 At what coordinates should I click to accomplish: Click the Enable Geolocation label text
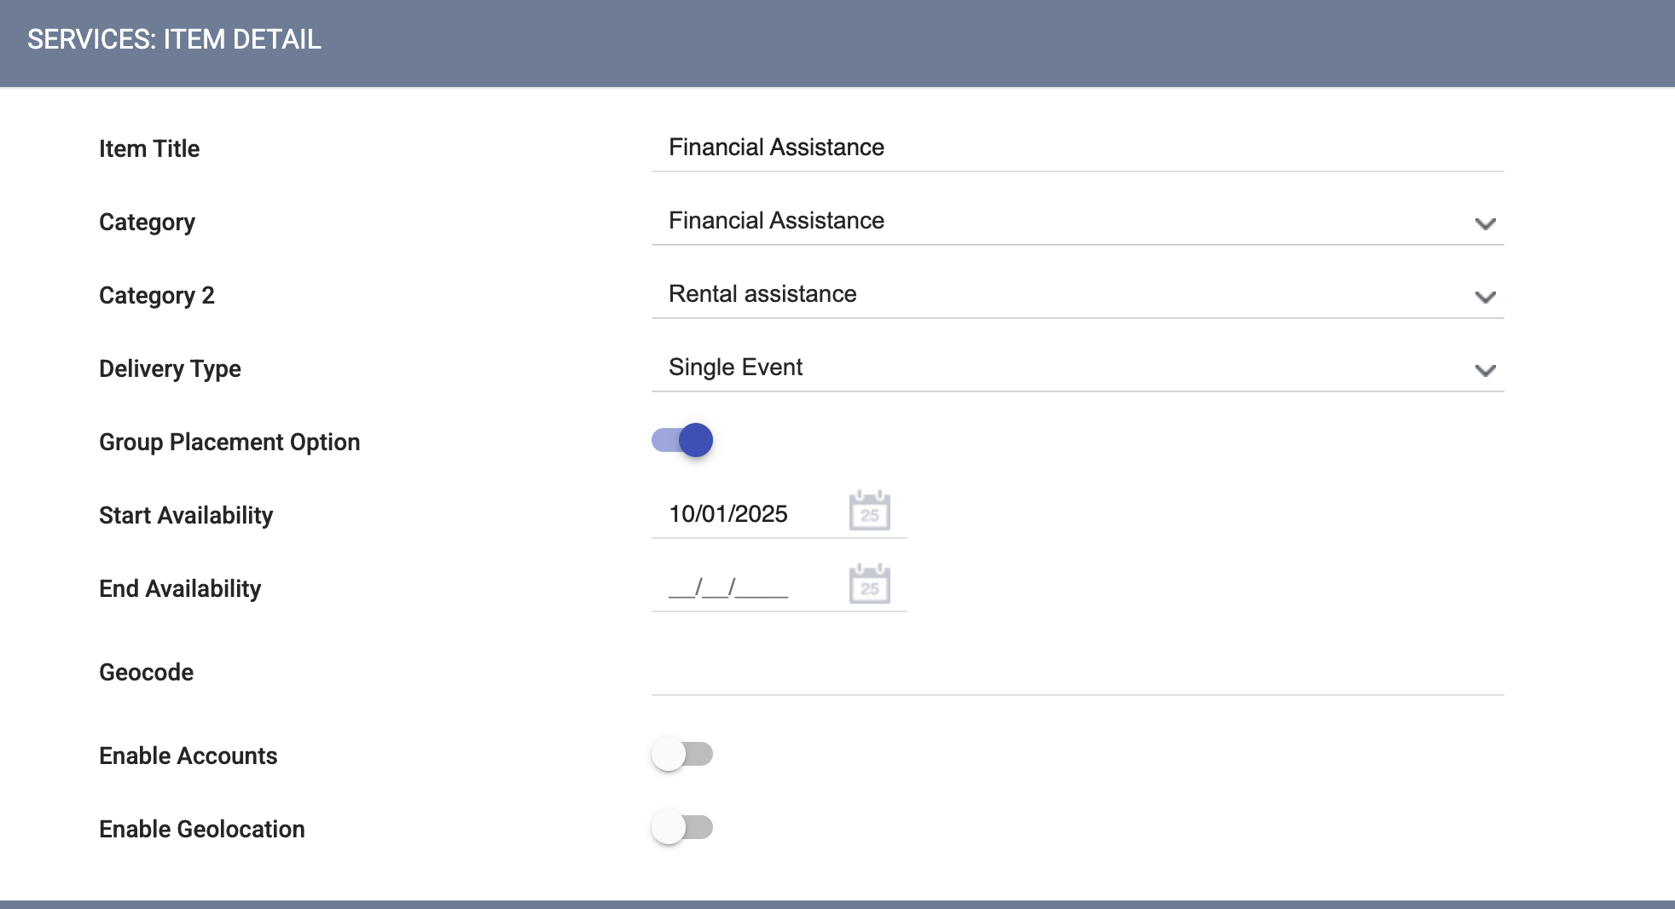[x=202, y=829]
